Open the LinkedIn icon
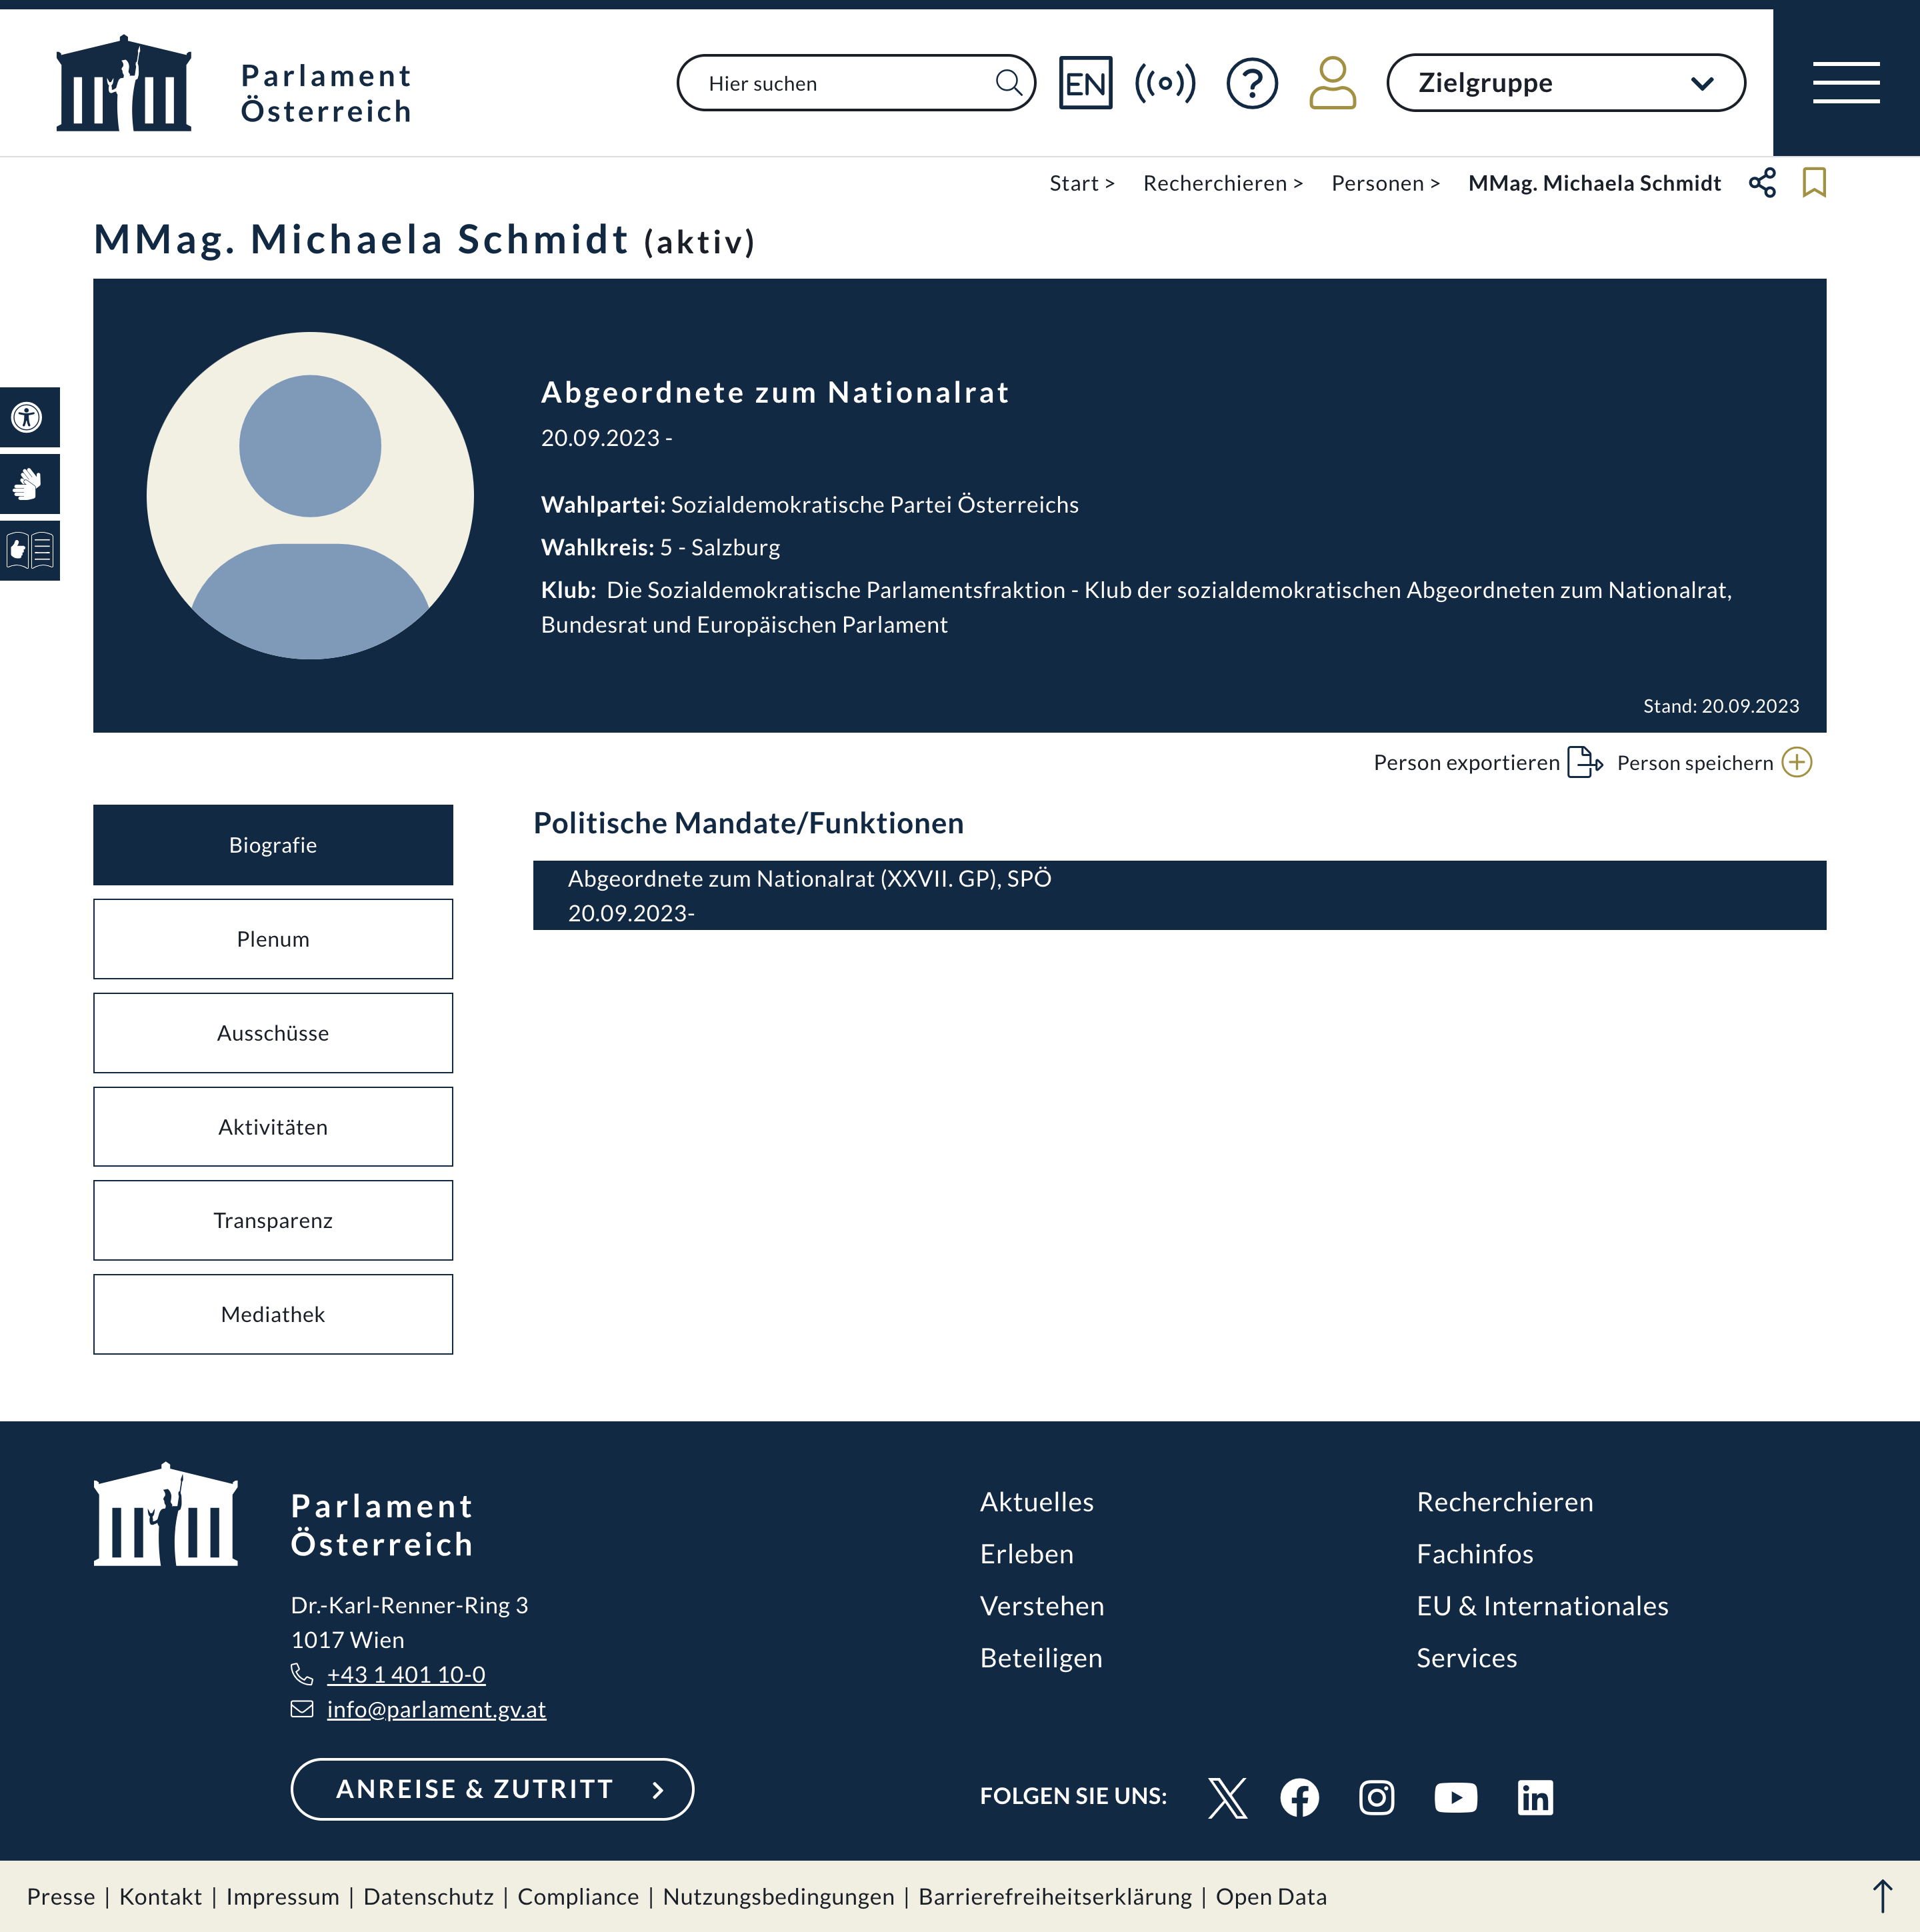 click(1535, 1798)
